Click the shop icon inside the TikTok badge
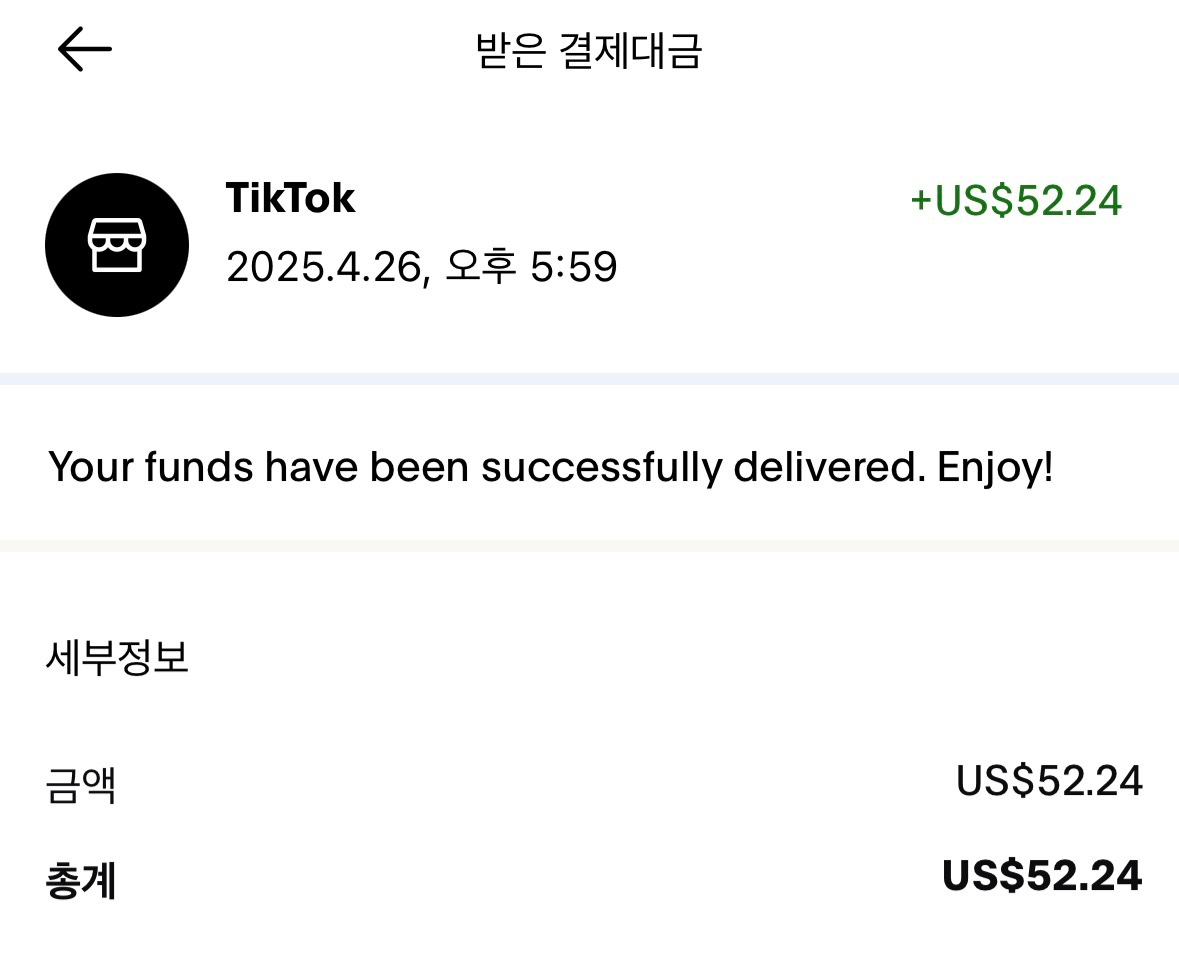 (x=117, y=244)
